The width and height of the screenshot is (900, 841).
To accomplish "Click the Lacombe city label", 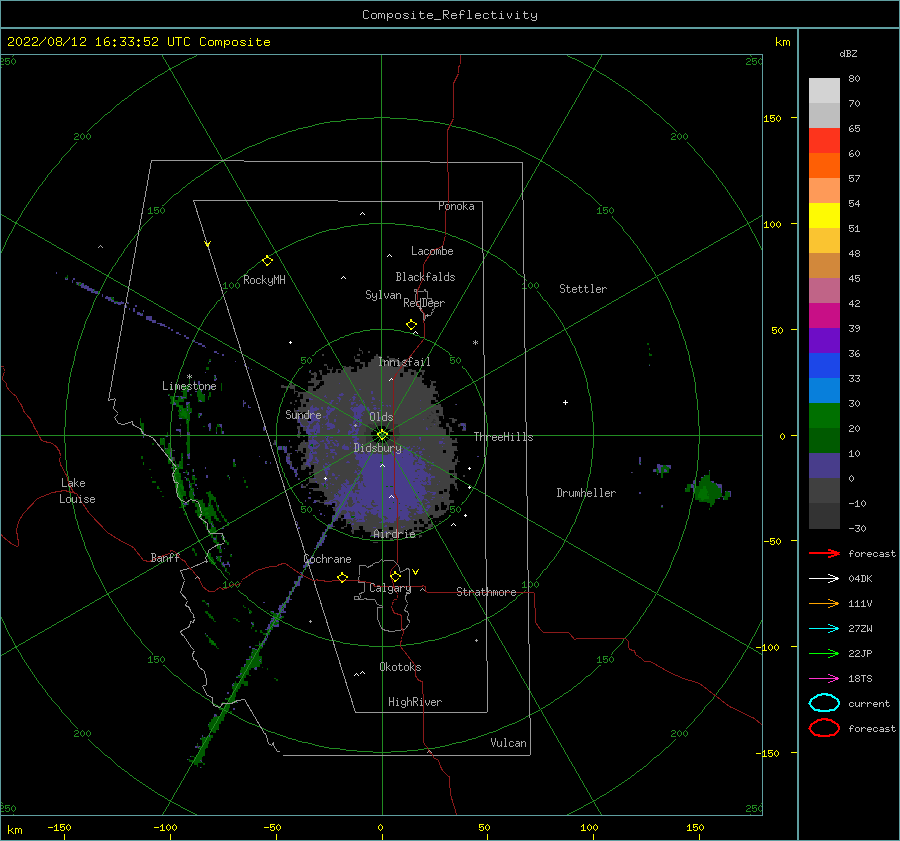I will click(432, 251).
